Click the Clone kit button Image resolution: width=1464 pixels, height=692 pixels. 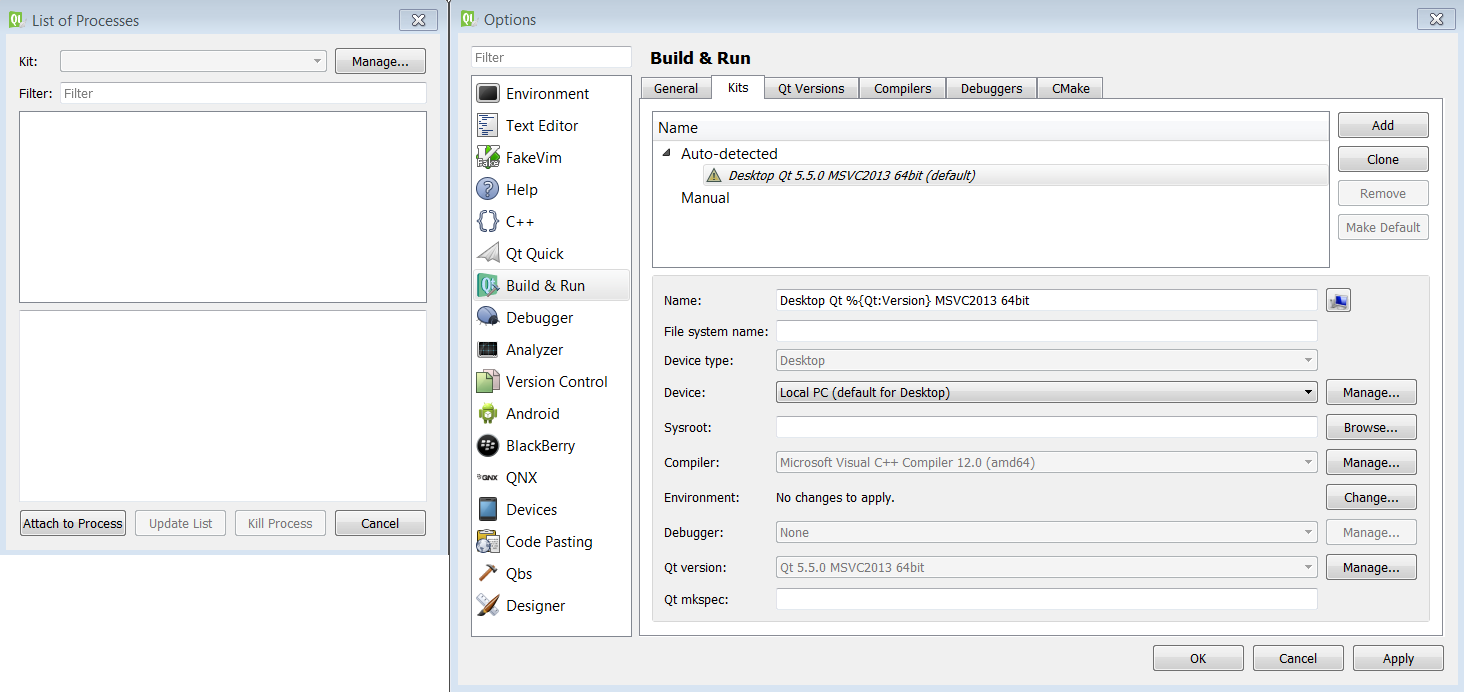coord(1382,160)
